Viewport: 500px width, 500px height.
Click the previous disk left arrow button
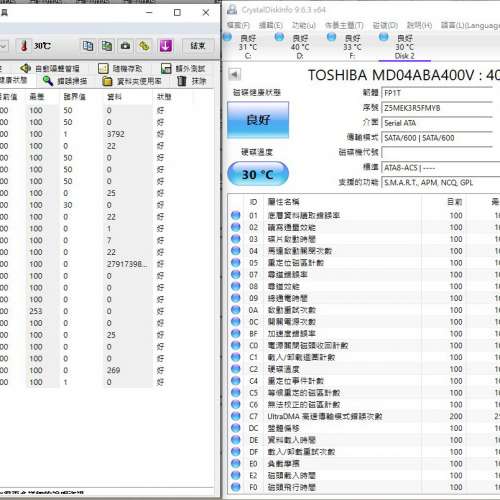pyautogui.click(x=235, y=74)
